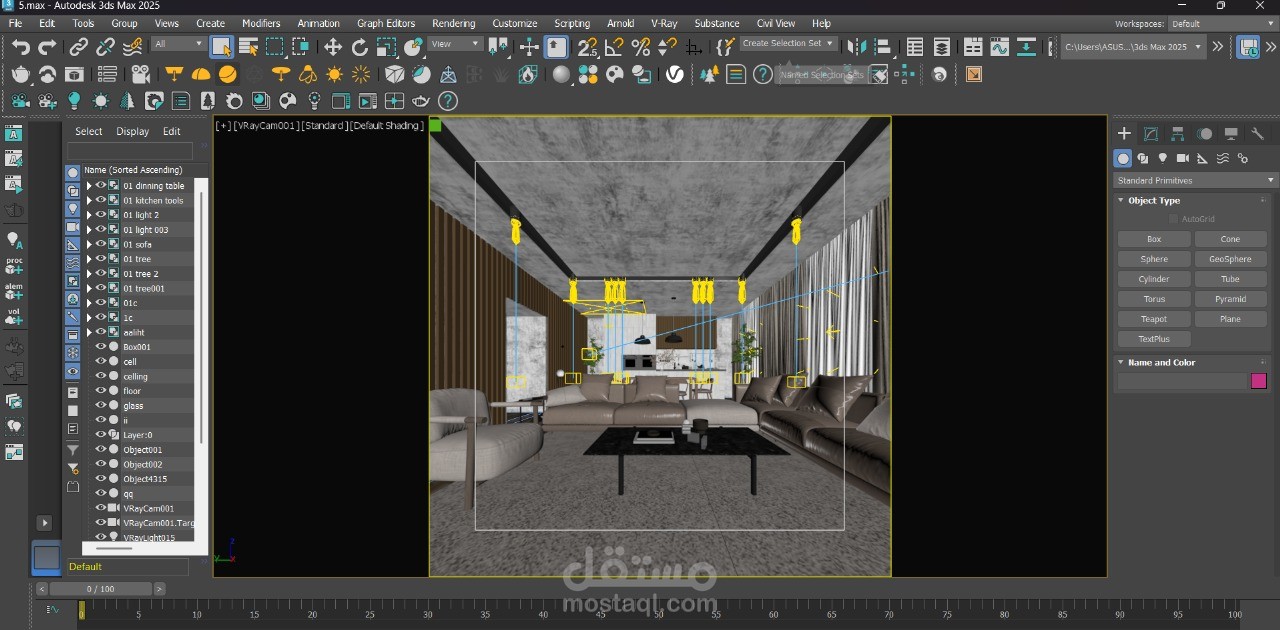The height and width of the screenshot is (630, 1280).
Task: Select the Select and Link tool
Action: 79,46
